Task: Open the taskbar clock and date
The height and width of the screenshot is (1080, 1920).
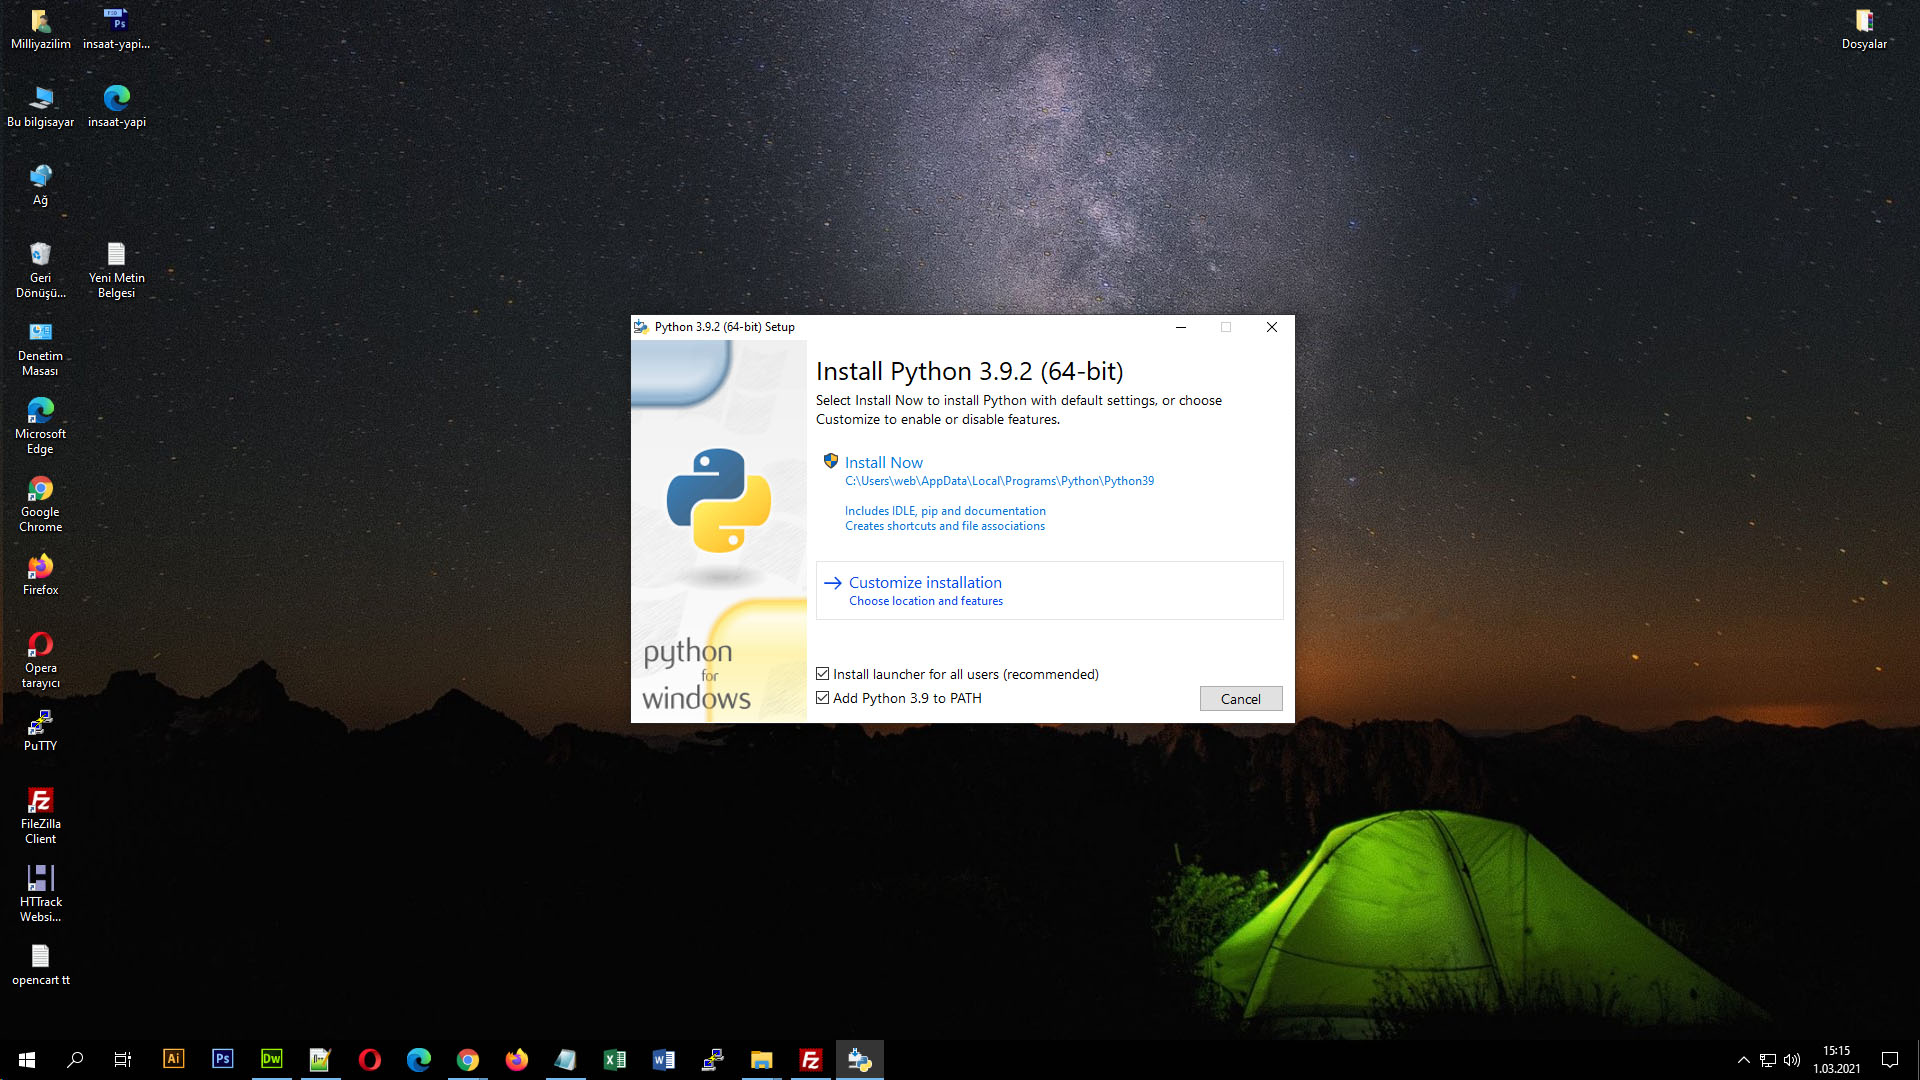Action: 1836,1060
